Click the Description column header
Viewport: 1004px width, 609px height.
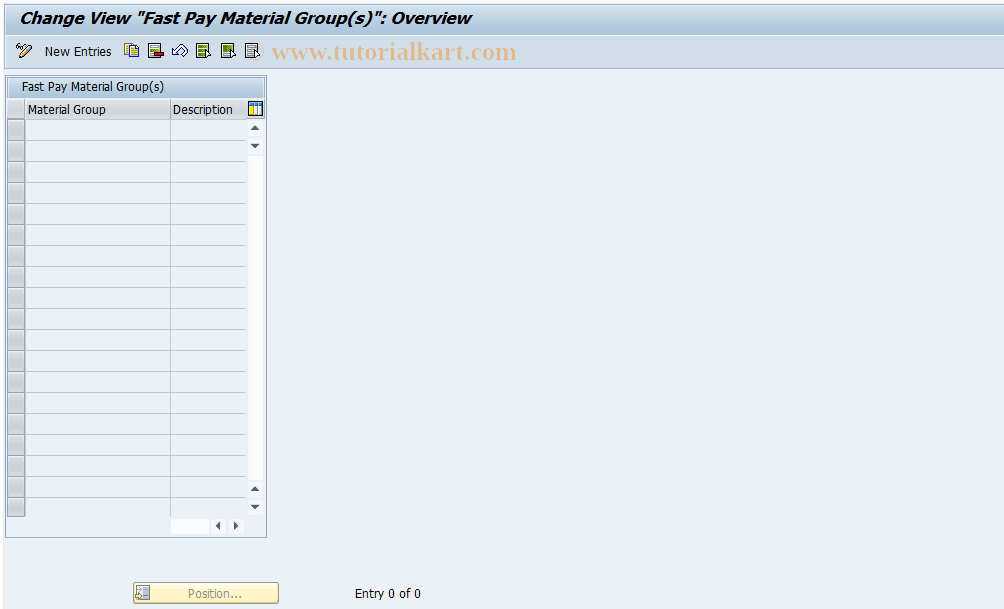(x=203, y=109)
